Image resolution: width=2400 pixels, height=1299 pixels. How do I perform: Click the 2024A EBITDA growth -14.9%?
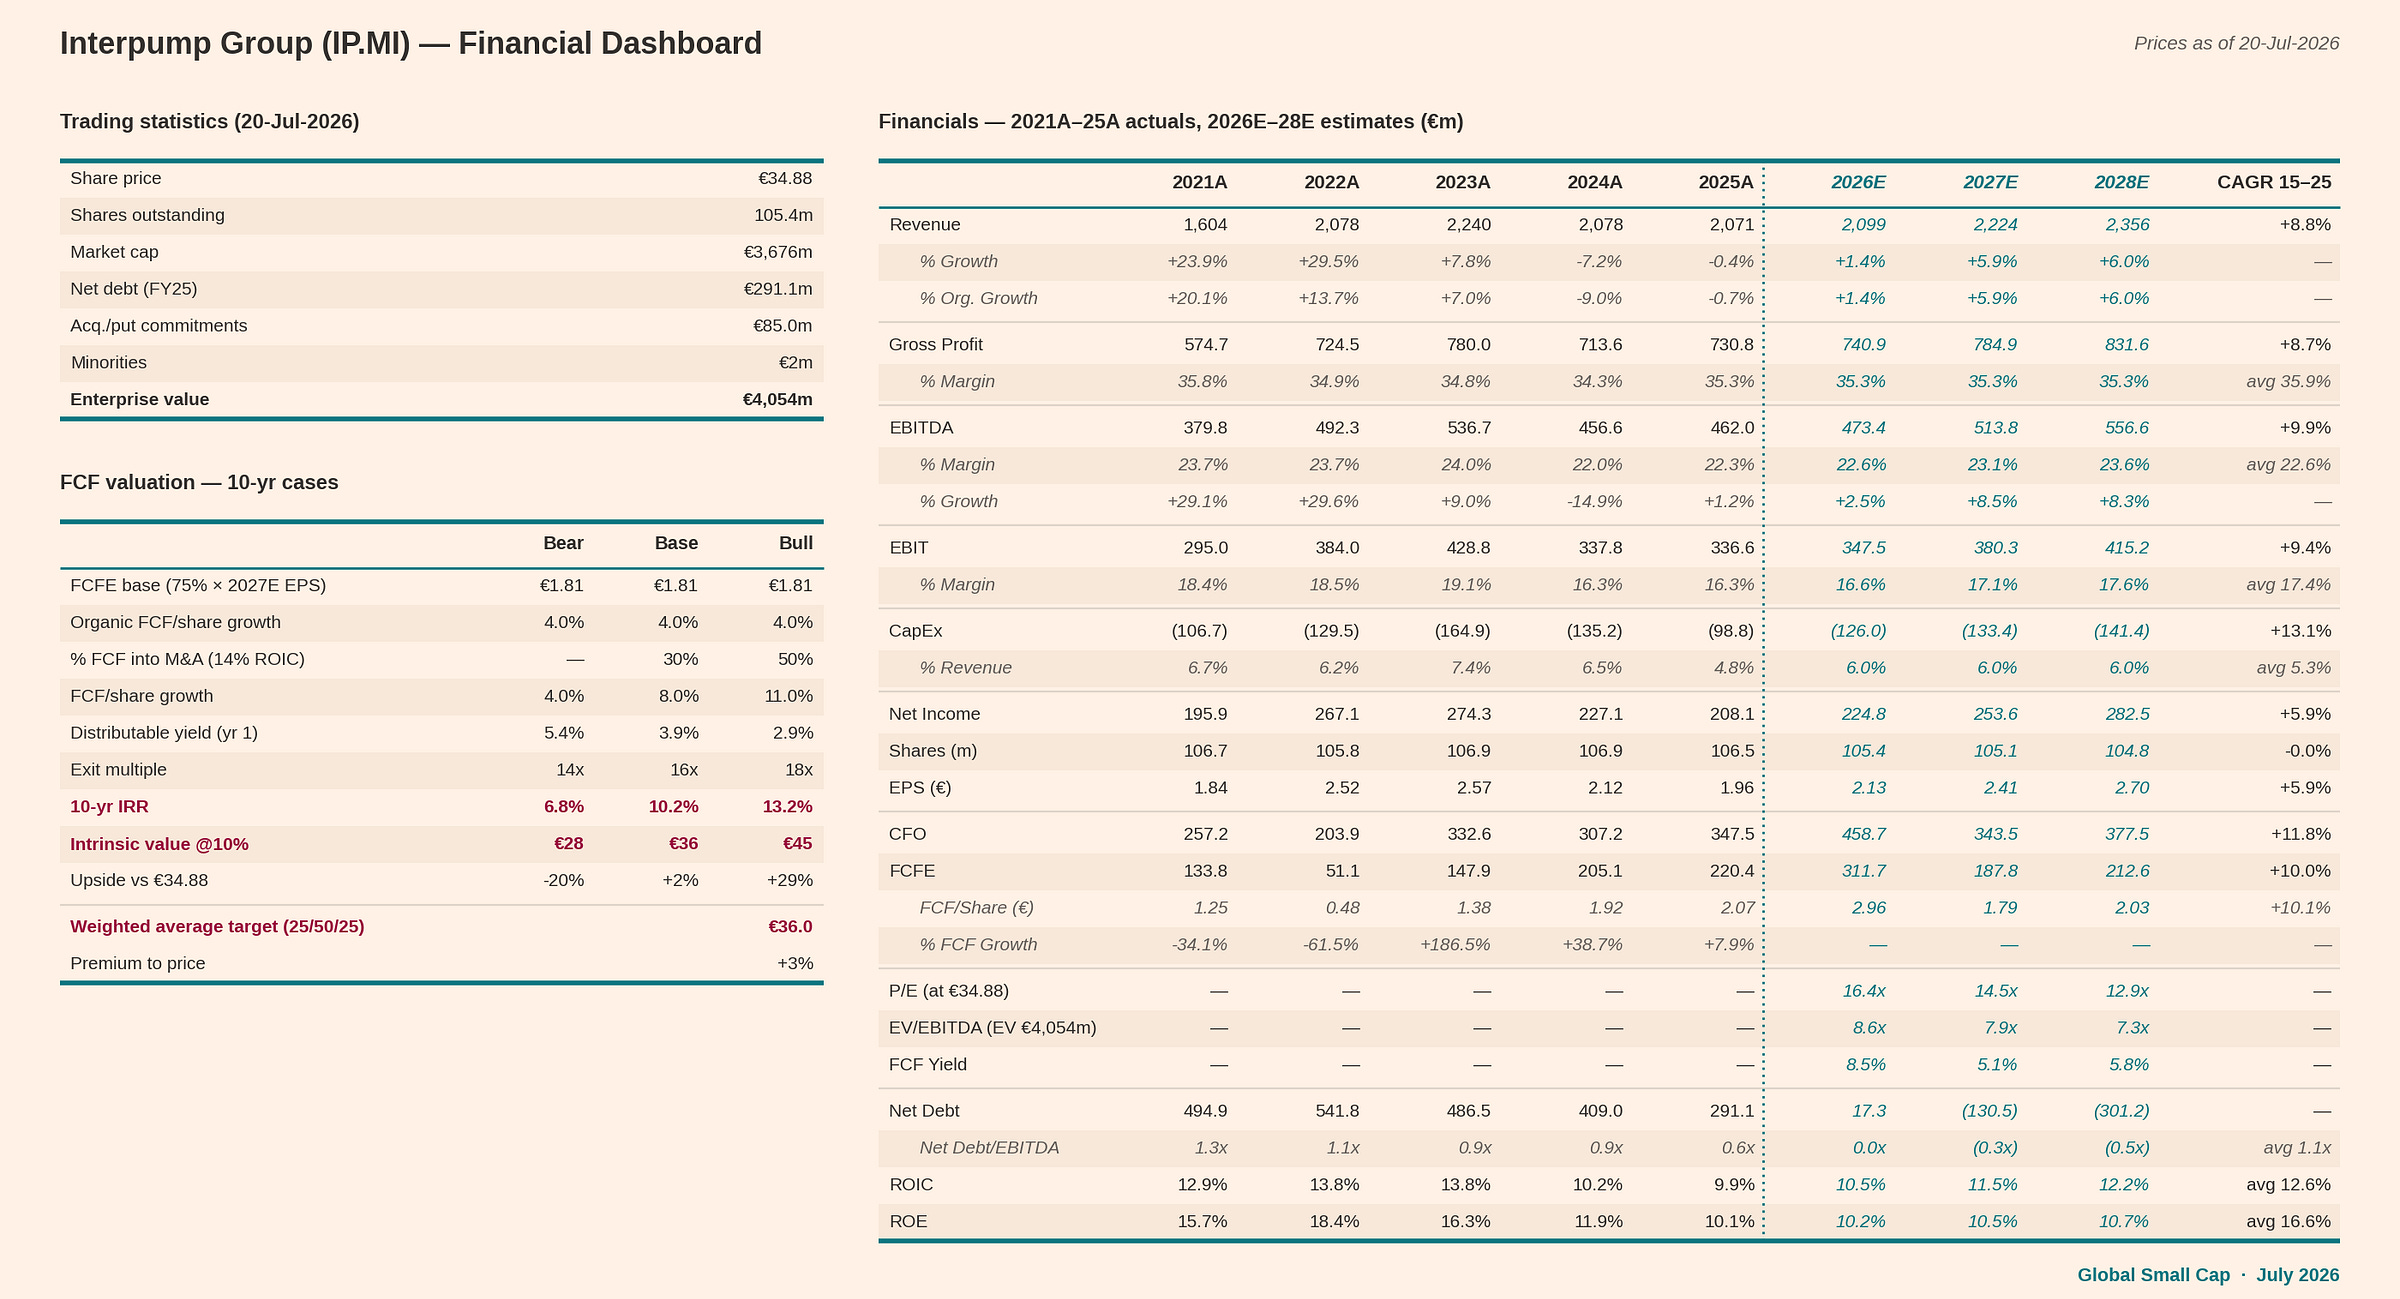pos(1595,503)
